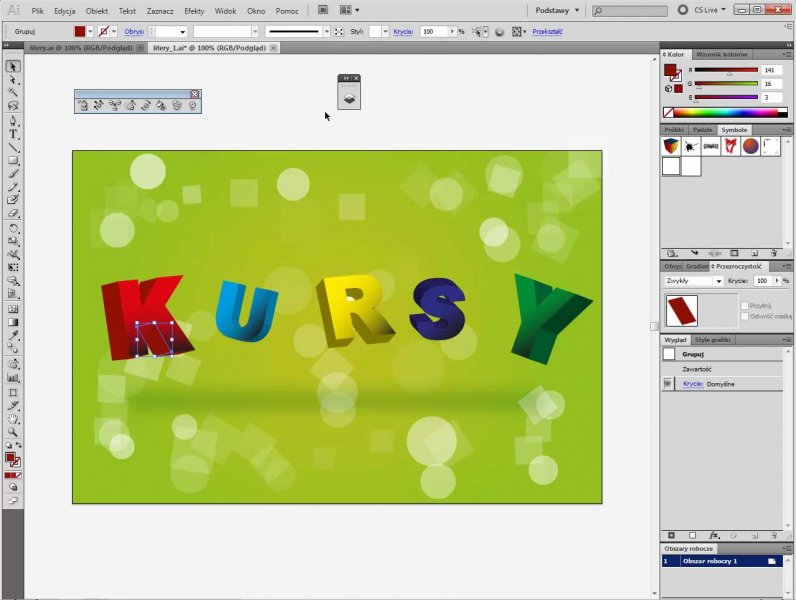This screenshot has width=796, height=600.
Task: Select the Pen tool
Action: click(x=14, y=120)
